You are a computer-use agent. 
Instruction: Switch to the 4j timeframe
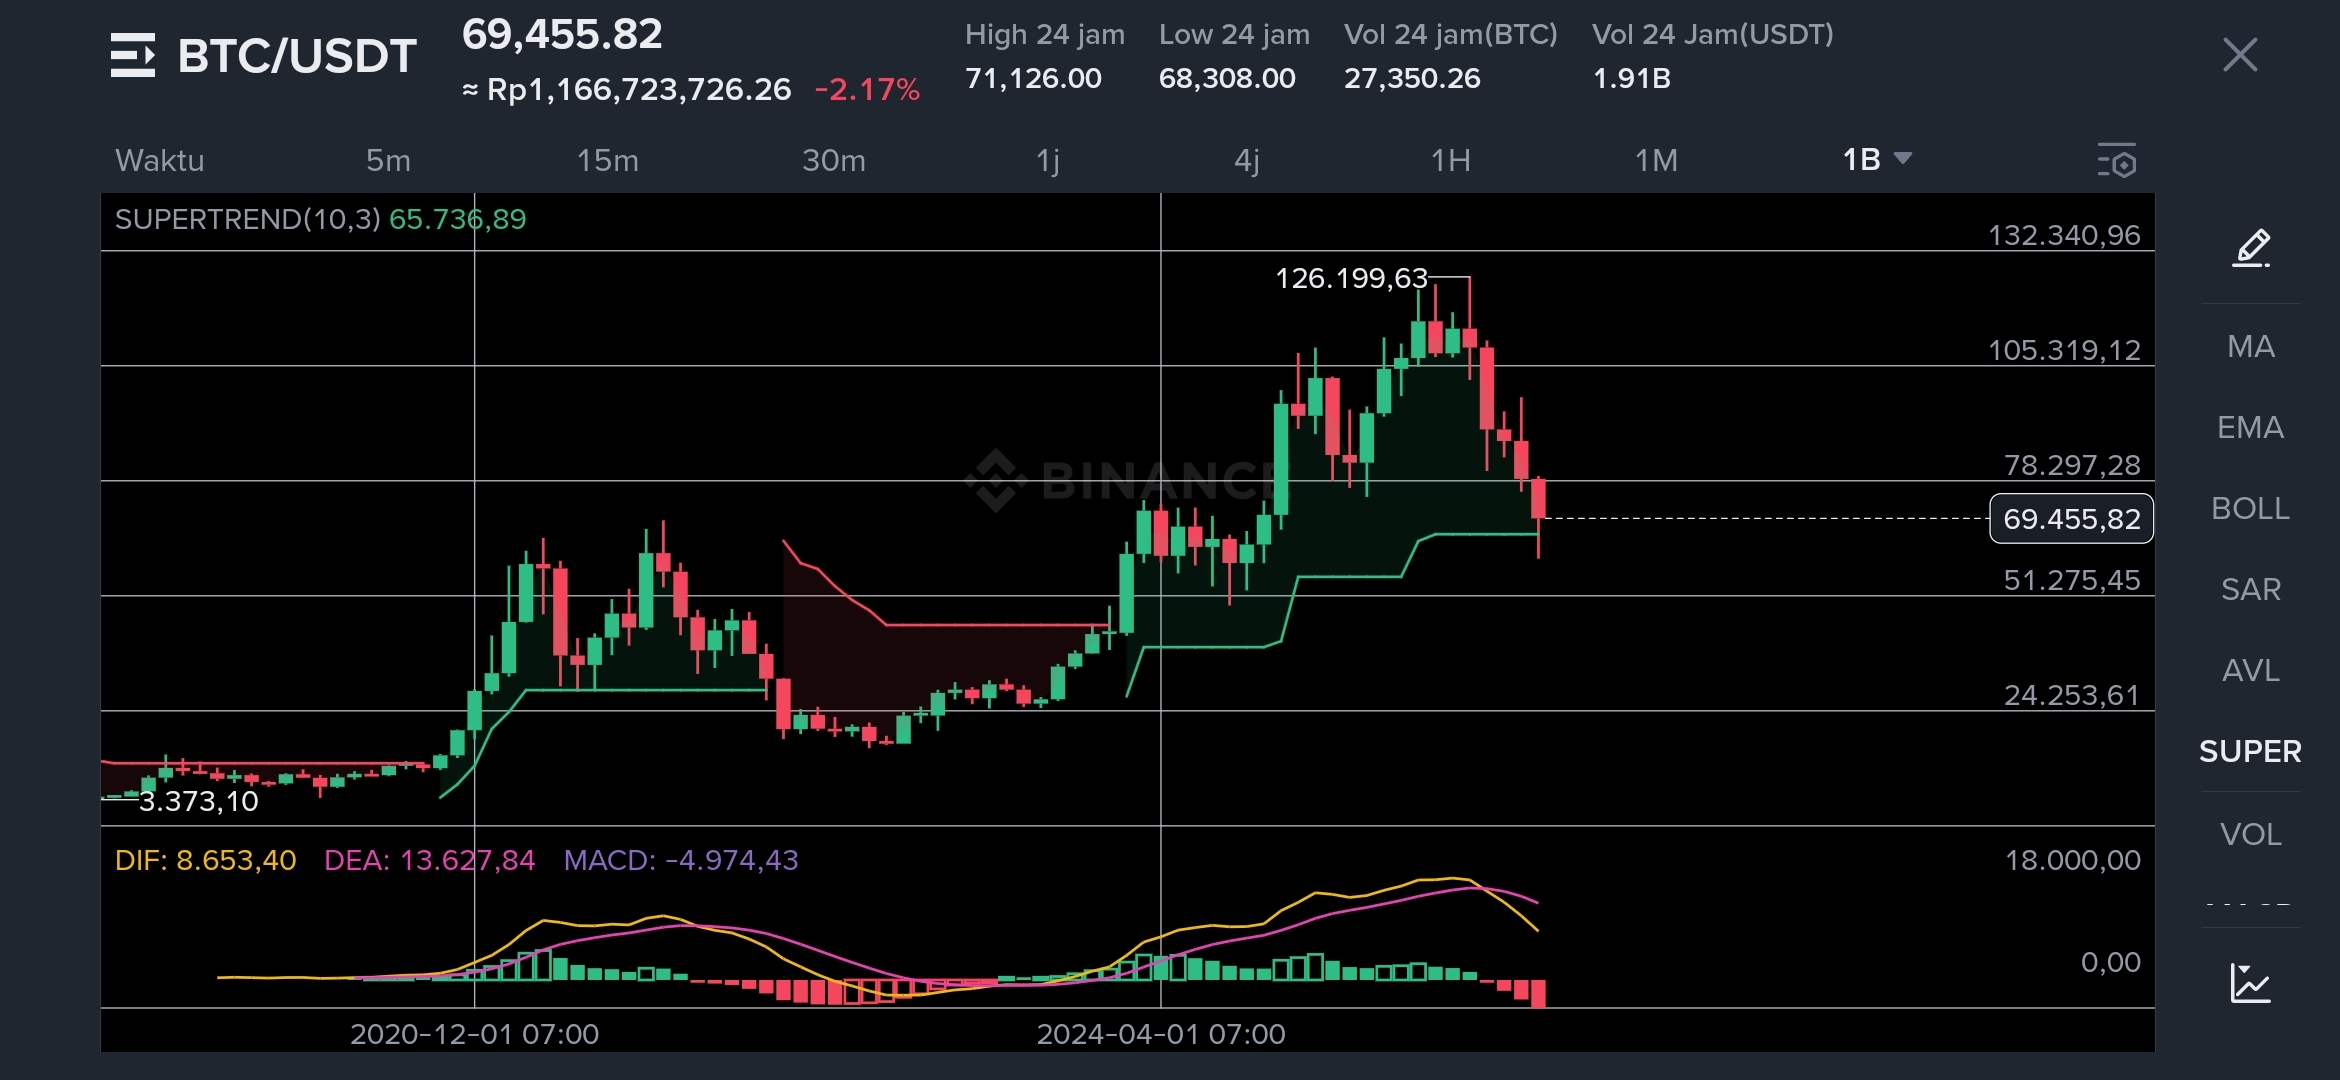1246,160
